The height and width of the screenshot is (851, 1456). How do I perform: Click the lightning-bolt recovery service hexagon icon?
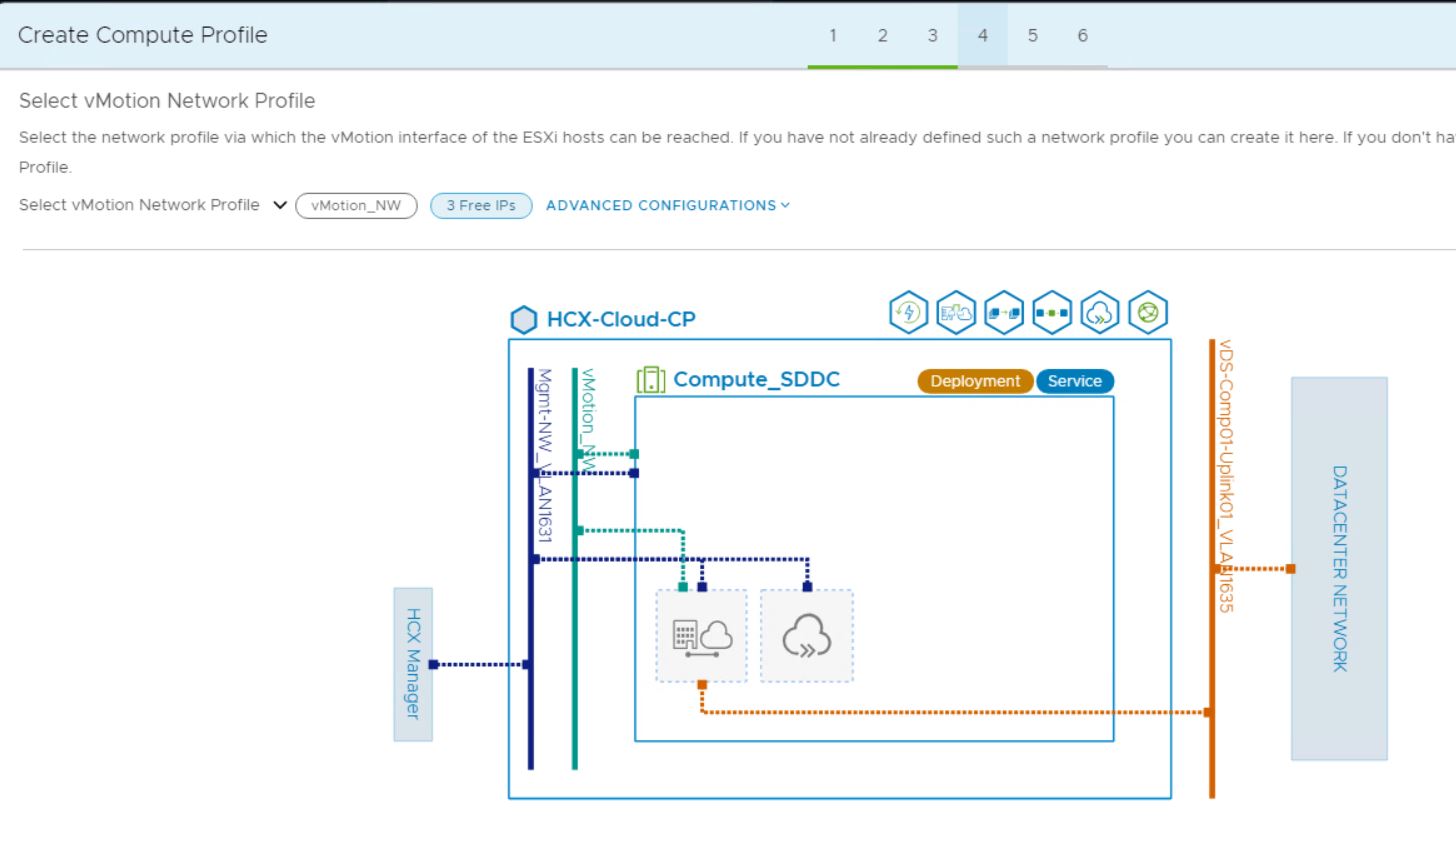click(908, 313)
